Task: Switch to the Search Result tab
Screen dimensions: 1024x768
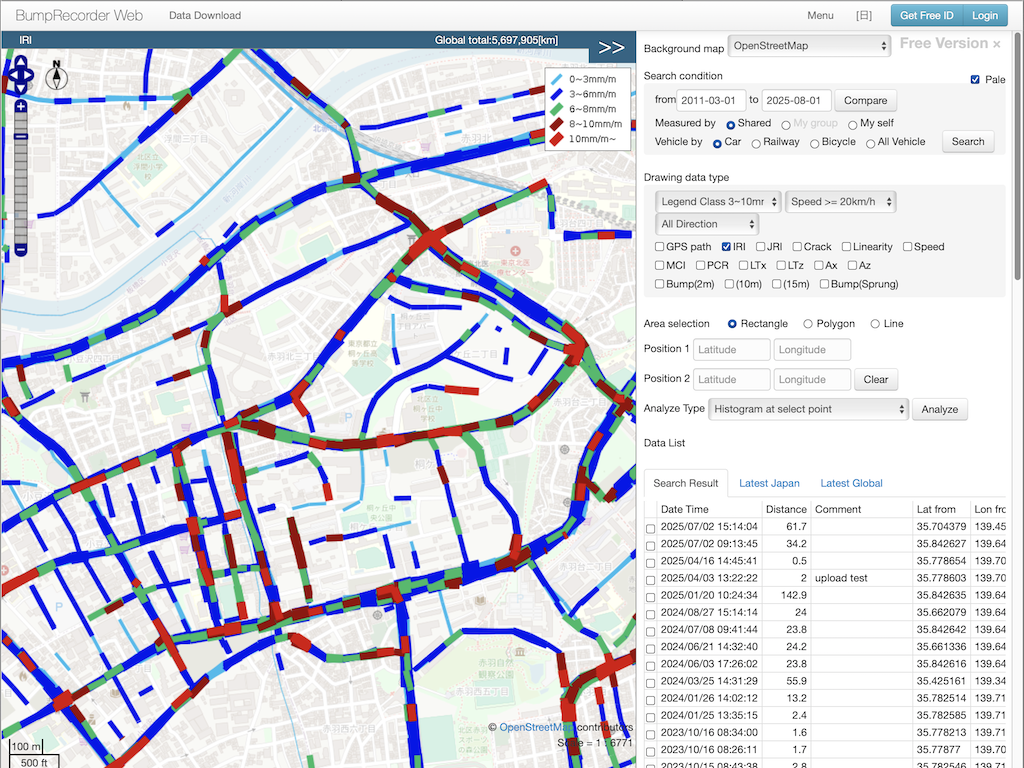Action: click(686, 483)
